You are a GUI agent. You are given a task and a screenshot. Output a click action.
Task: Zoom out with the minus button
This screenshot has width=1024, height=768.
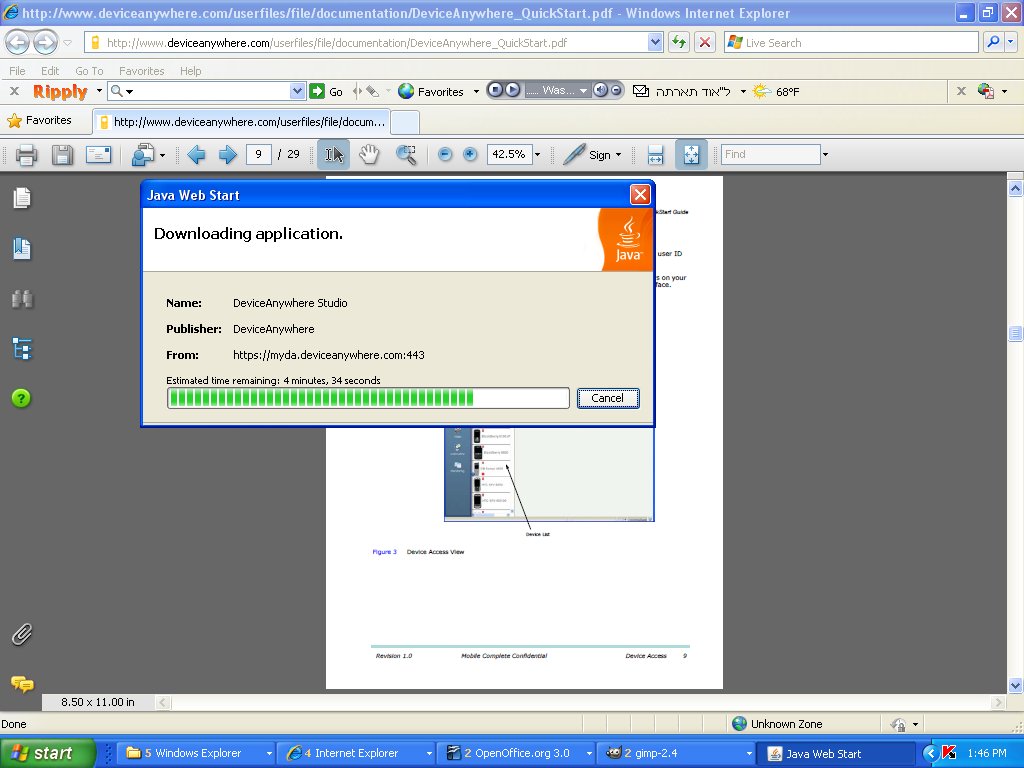tap(445, 155)
